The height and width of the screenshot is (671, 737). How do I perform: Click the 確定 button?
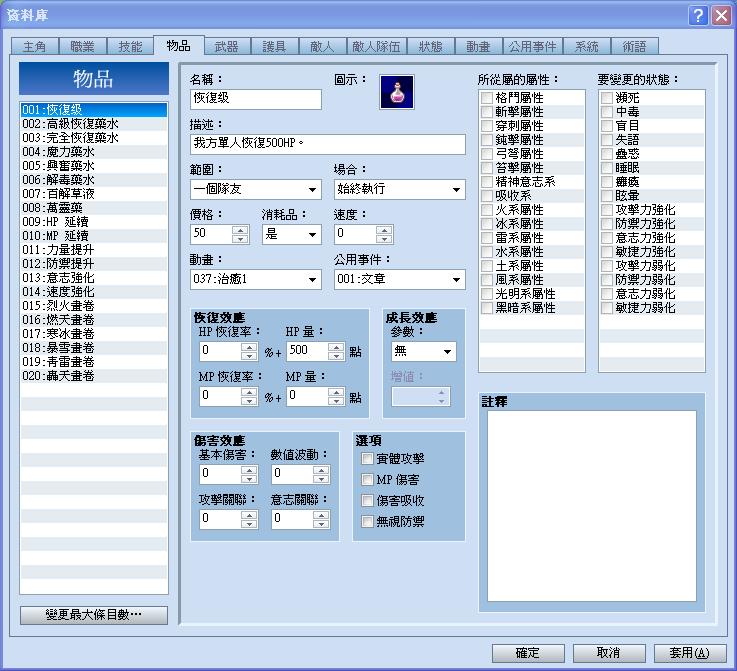pyautogui.click(x=528, y=653)
